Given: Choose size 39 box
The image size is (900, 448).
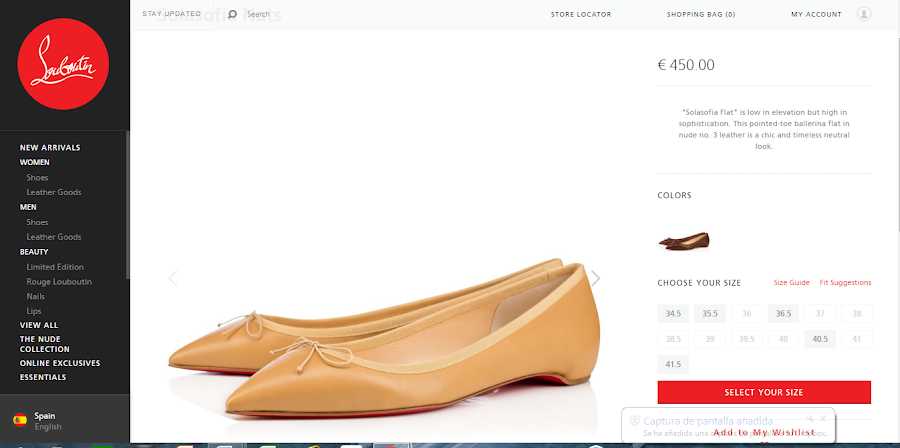Looking at the screenshot, I should click(710, 339).
